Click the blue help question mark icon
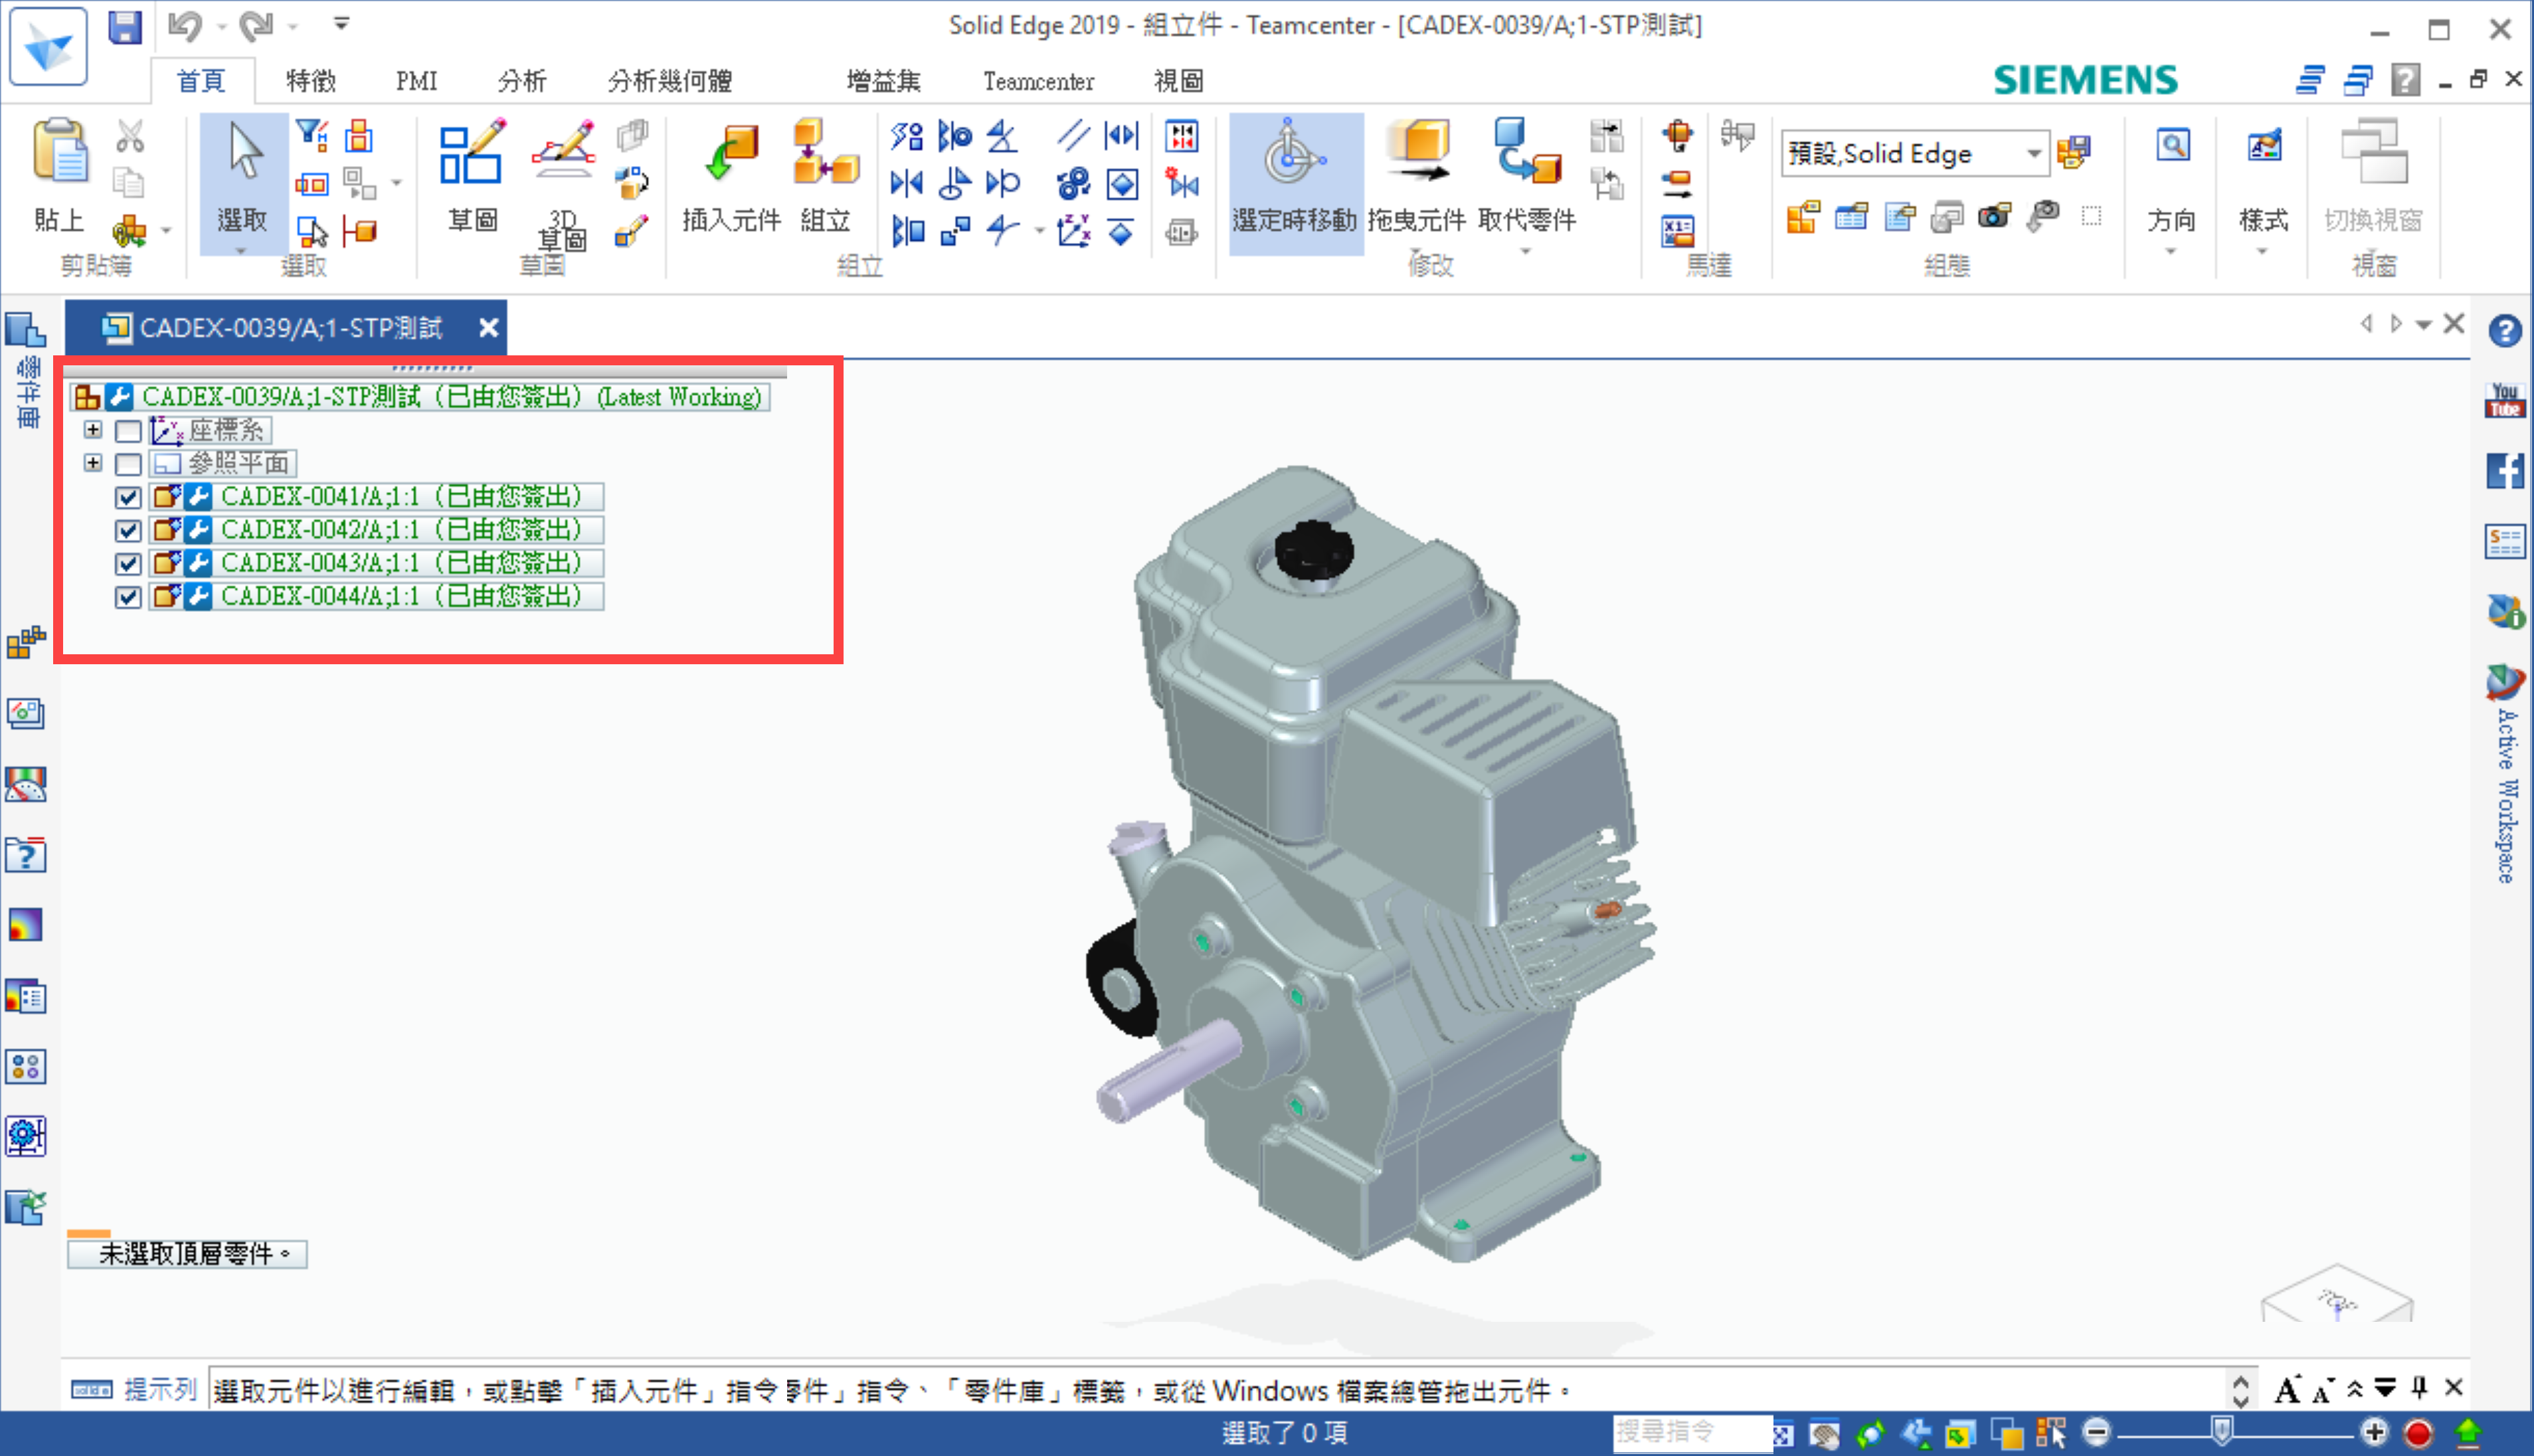 pos(2504,330)
